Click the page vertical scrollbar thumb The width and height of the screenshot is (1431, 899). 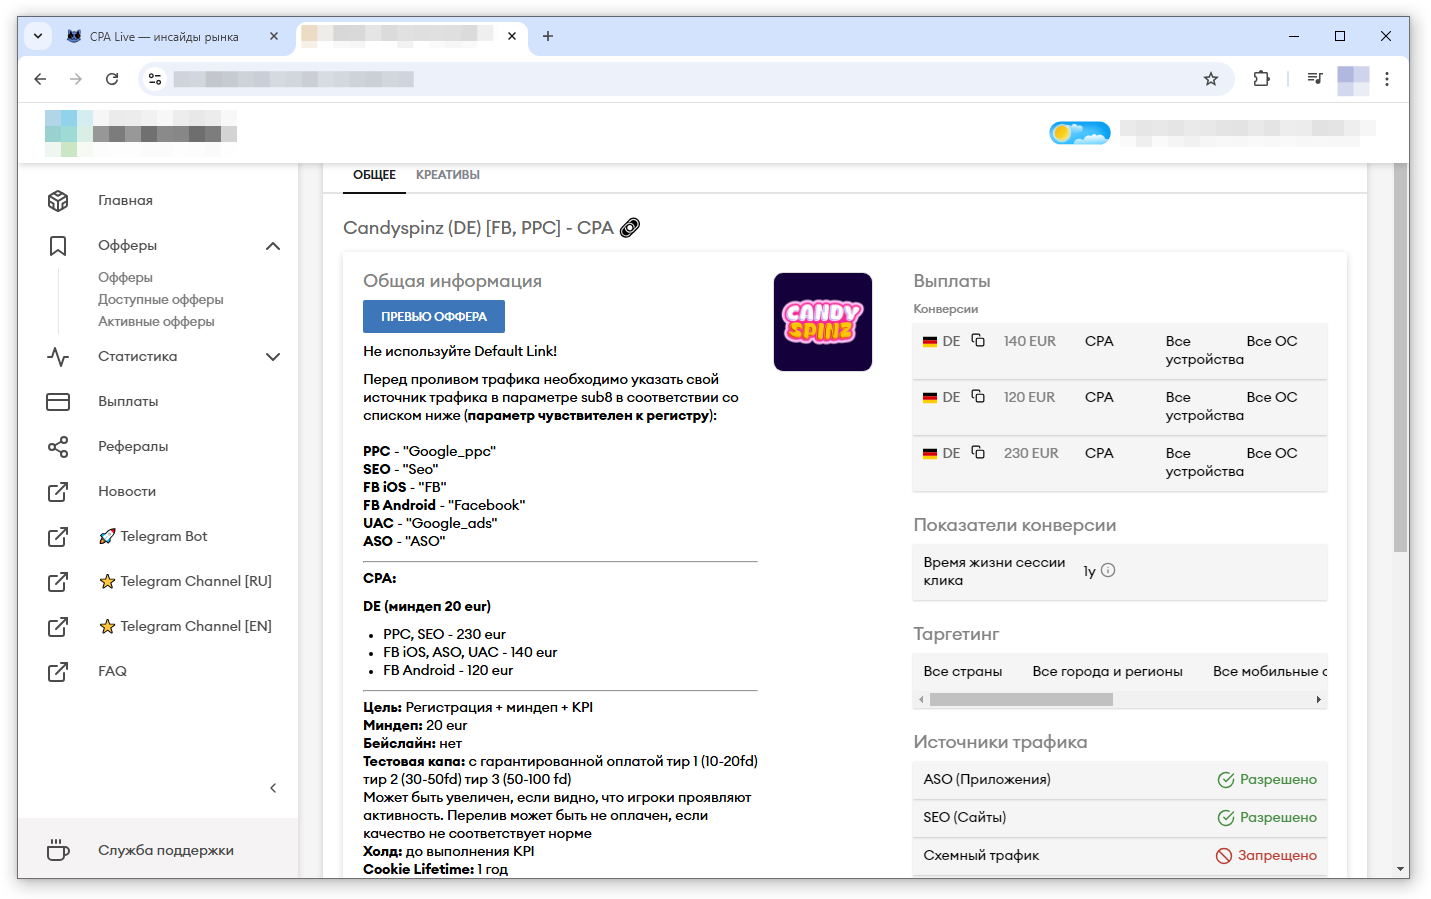click(x=1401, y=357)
